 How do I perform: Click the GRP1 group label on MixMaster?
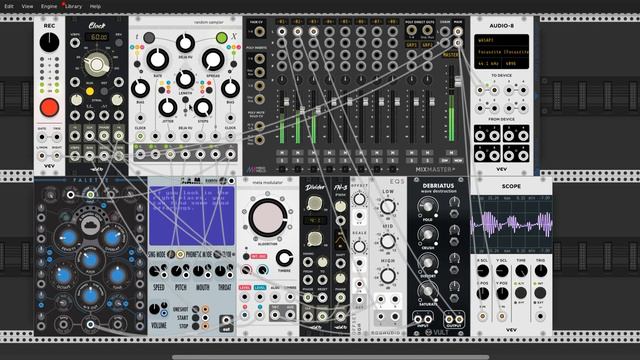coord(411,45)
